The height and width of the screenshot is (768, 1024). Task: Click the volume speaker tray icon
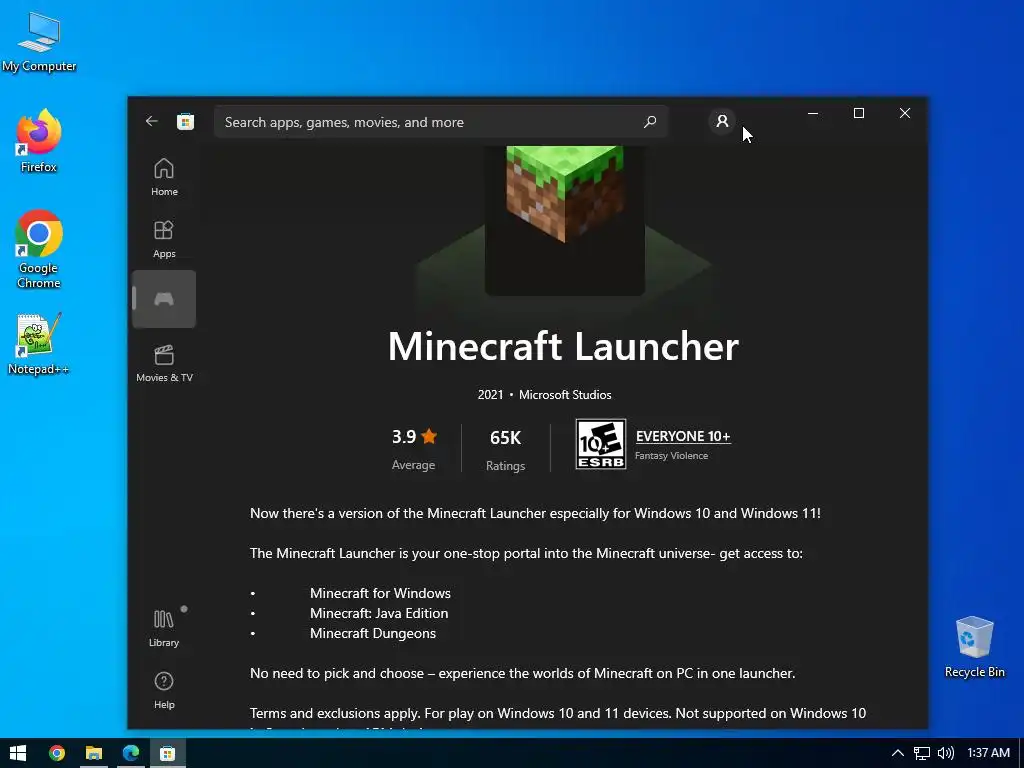[x=946, y=753]
